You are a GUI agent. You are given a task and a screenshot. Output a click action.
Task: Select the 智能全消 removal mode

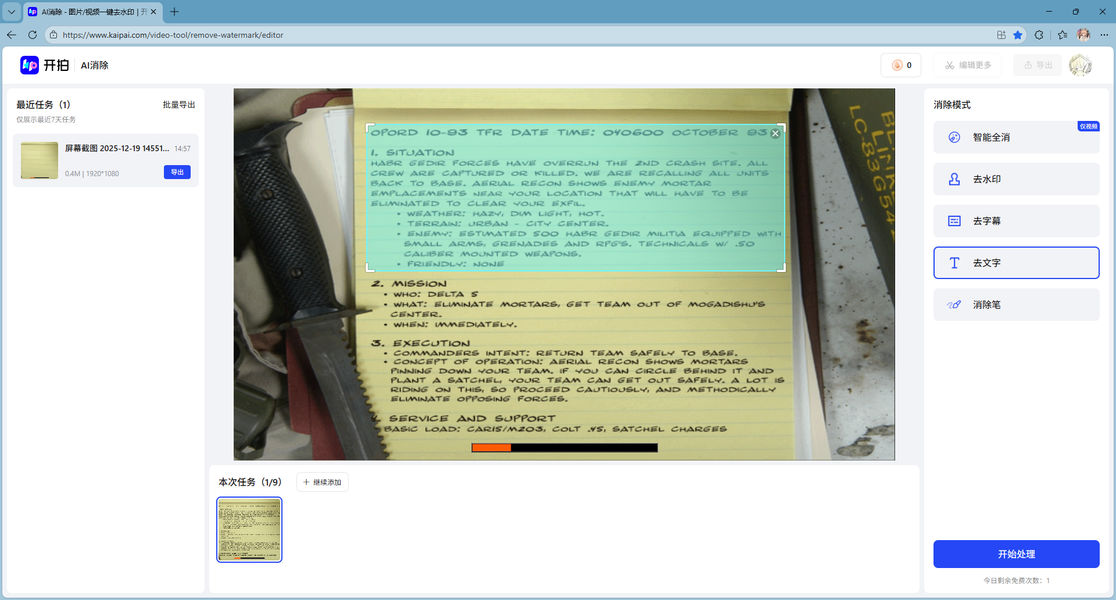point(1016,137)
